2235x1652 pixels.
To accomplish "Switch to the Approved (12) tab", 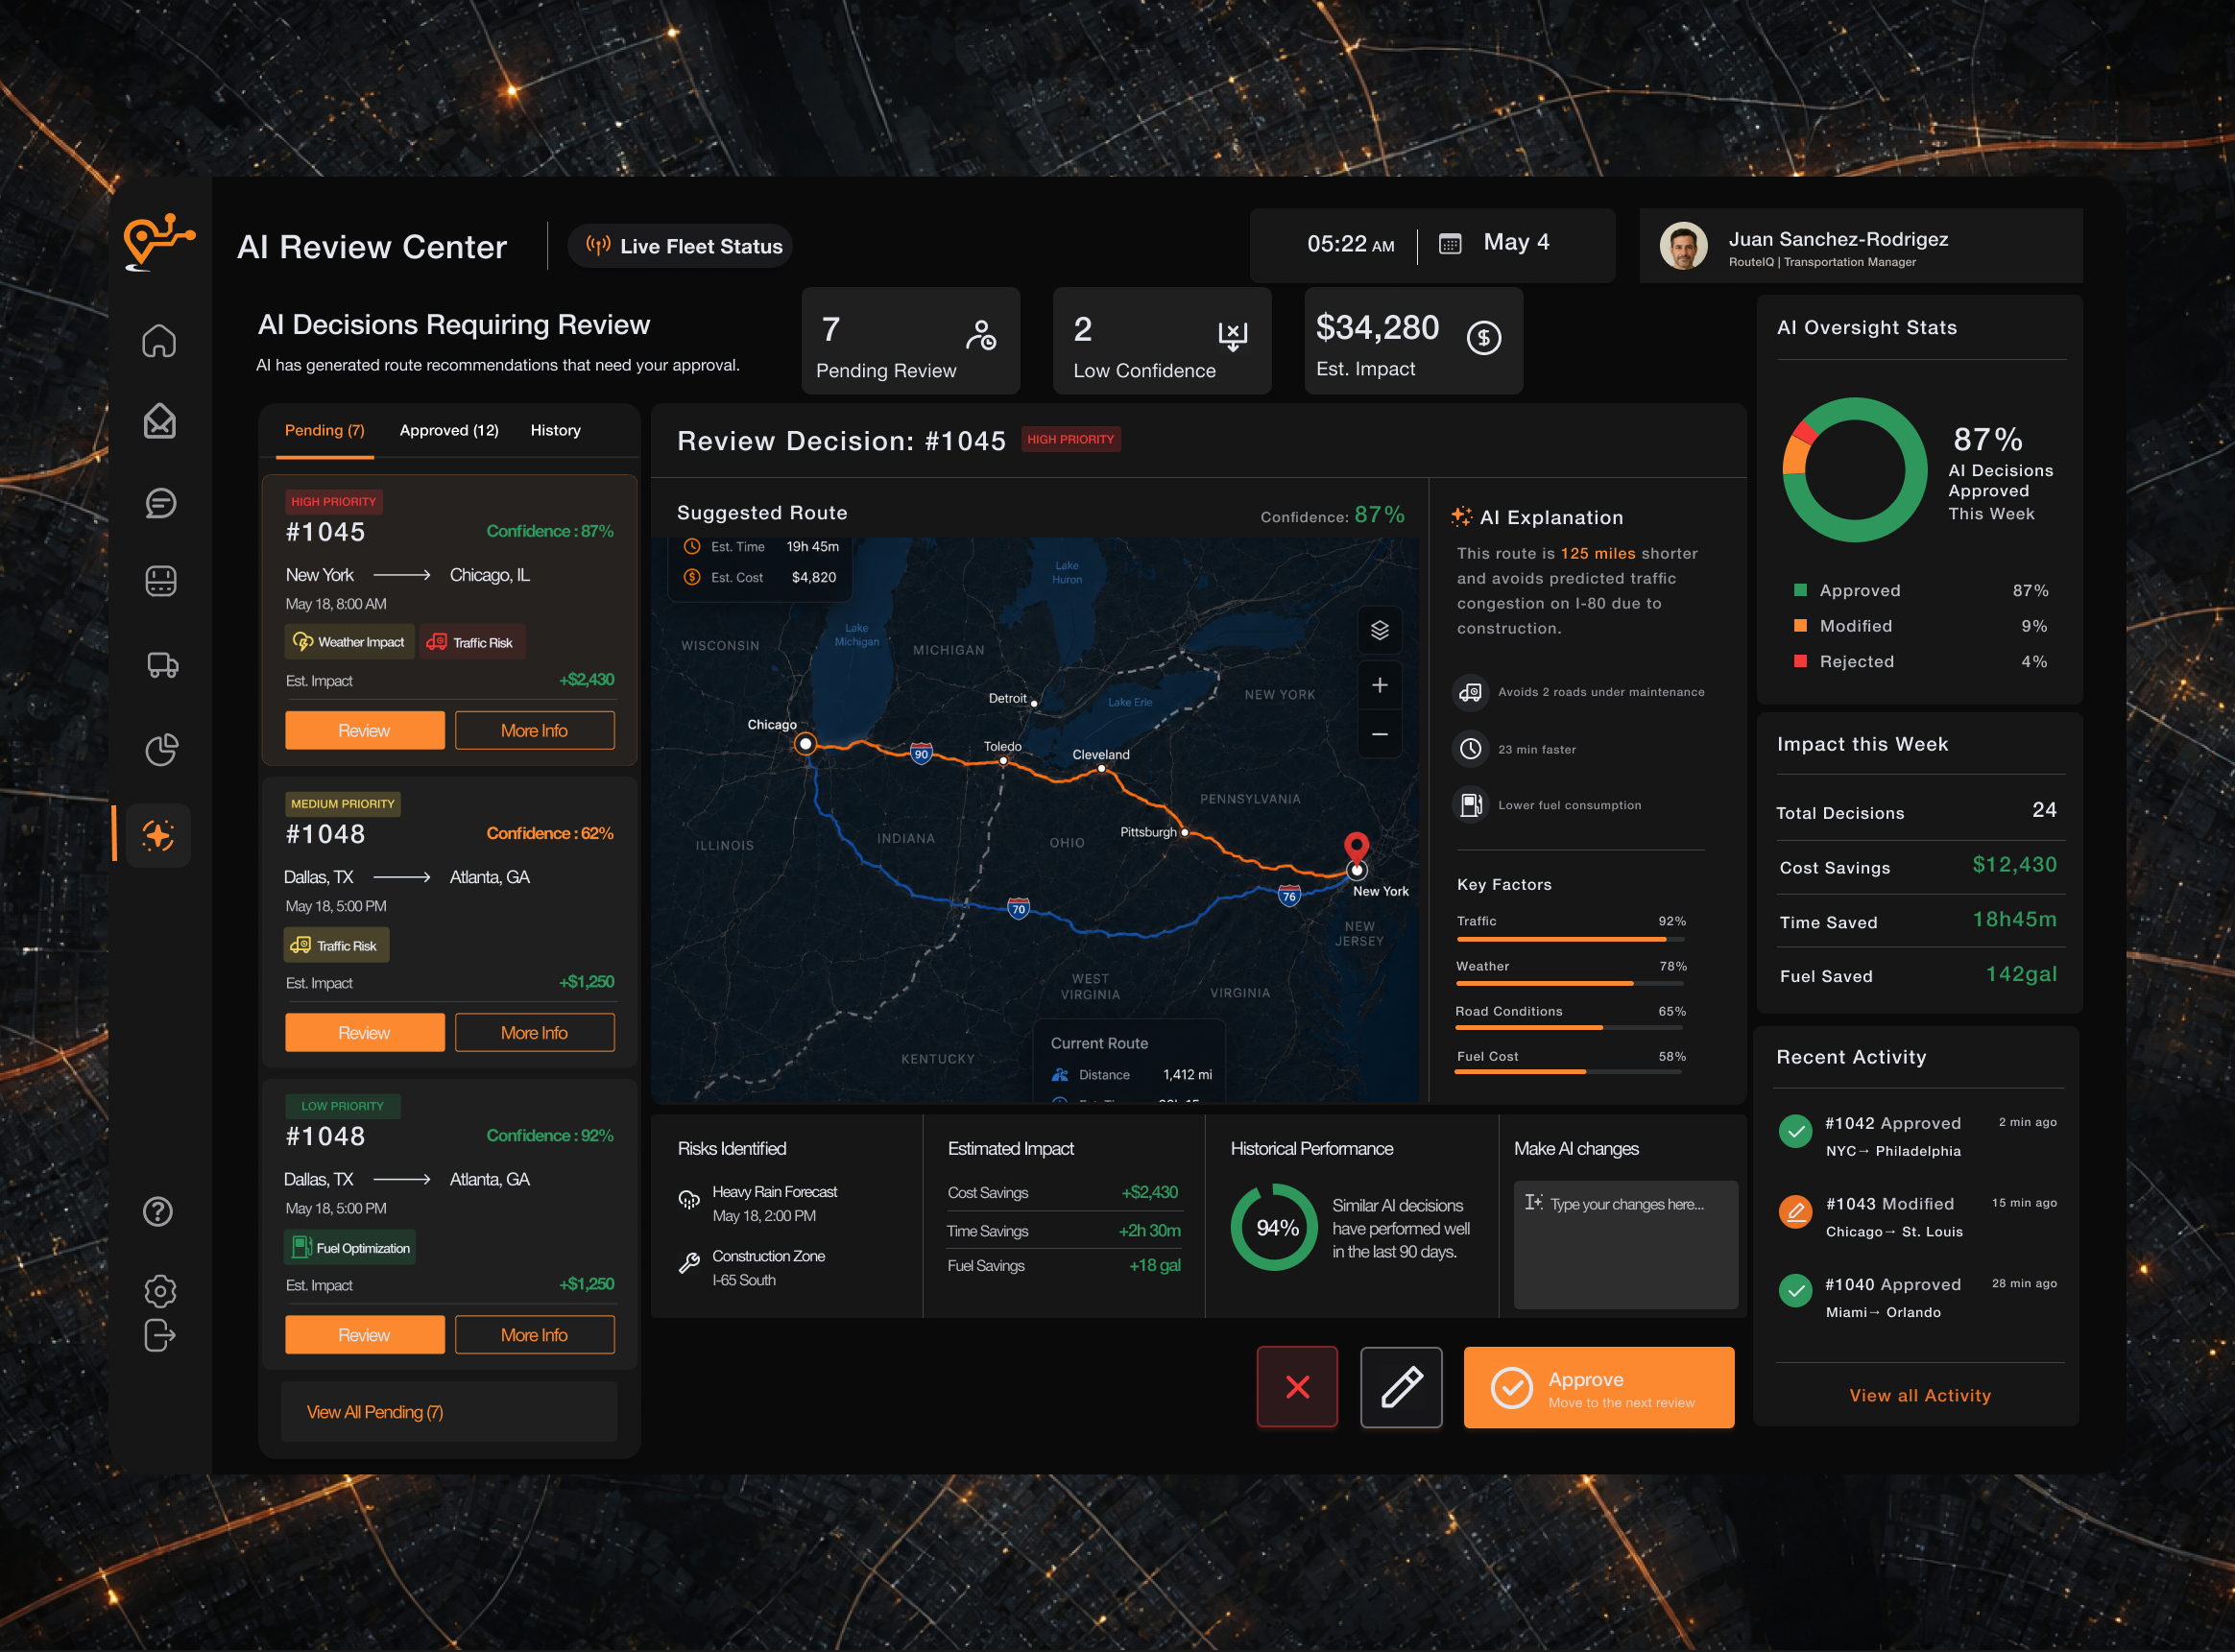I will pos(449,430).
